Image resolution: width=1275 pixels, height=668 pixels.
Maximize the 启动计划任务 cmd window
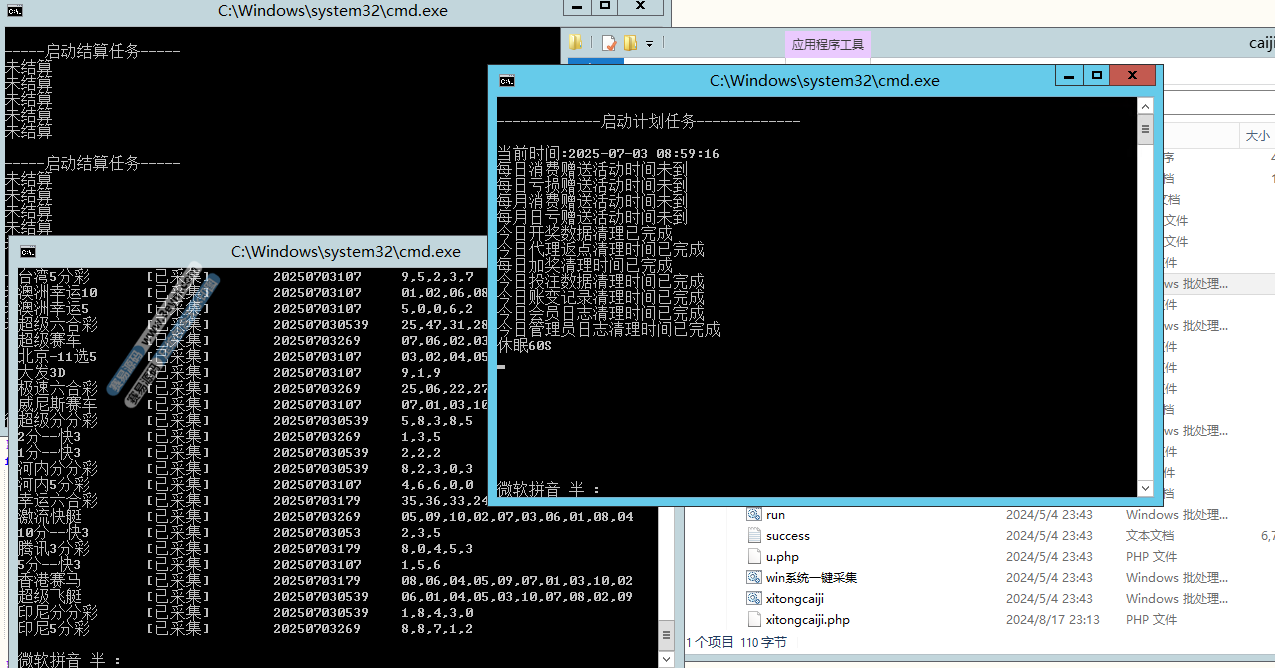pyautogui.click(x=1097, y=76)
